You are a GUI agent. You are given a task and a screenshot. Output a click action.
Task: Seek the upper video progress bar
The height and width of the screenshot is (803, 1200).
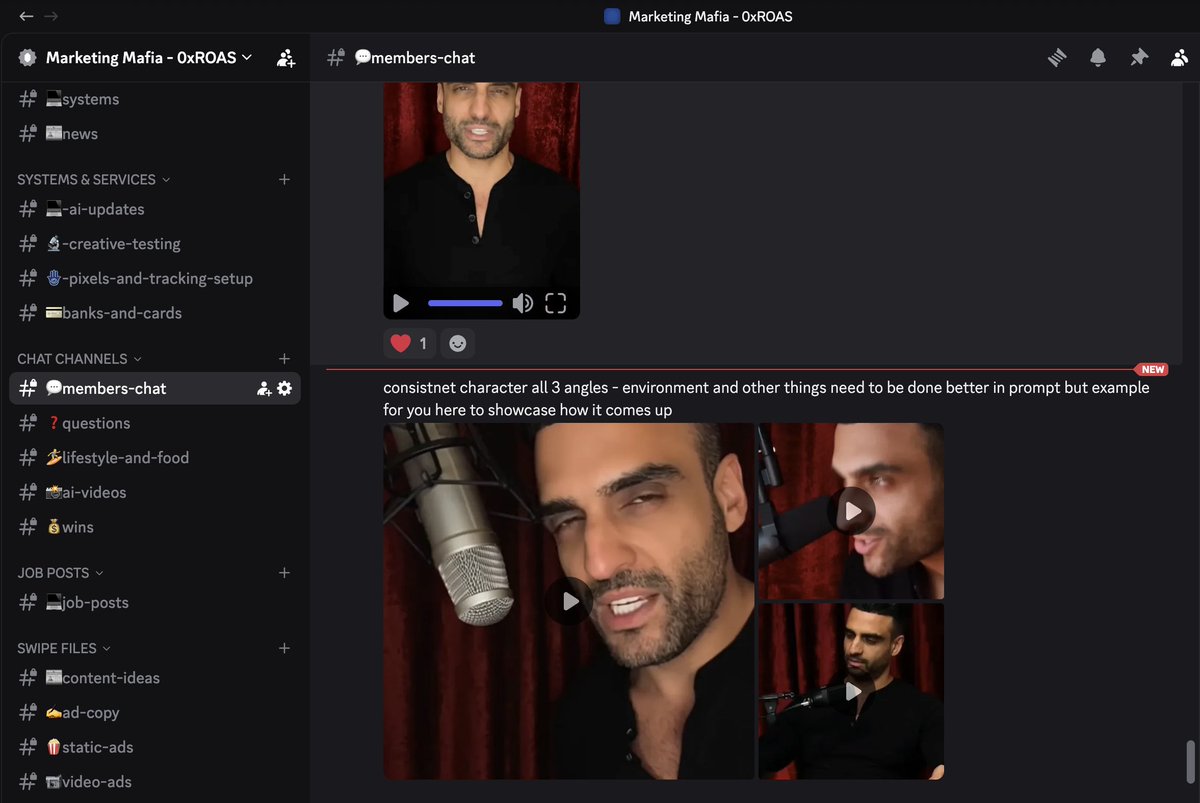point(465,303)
